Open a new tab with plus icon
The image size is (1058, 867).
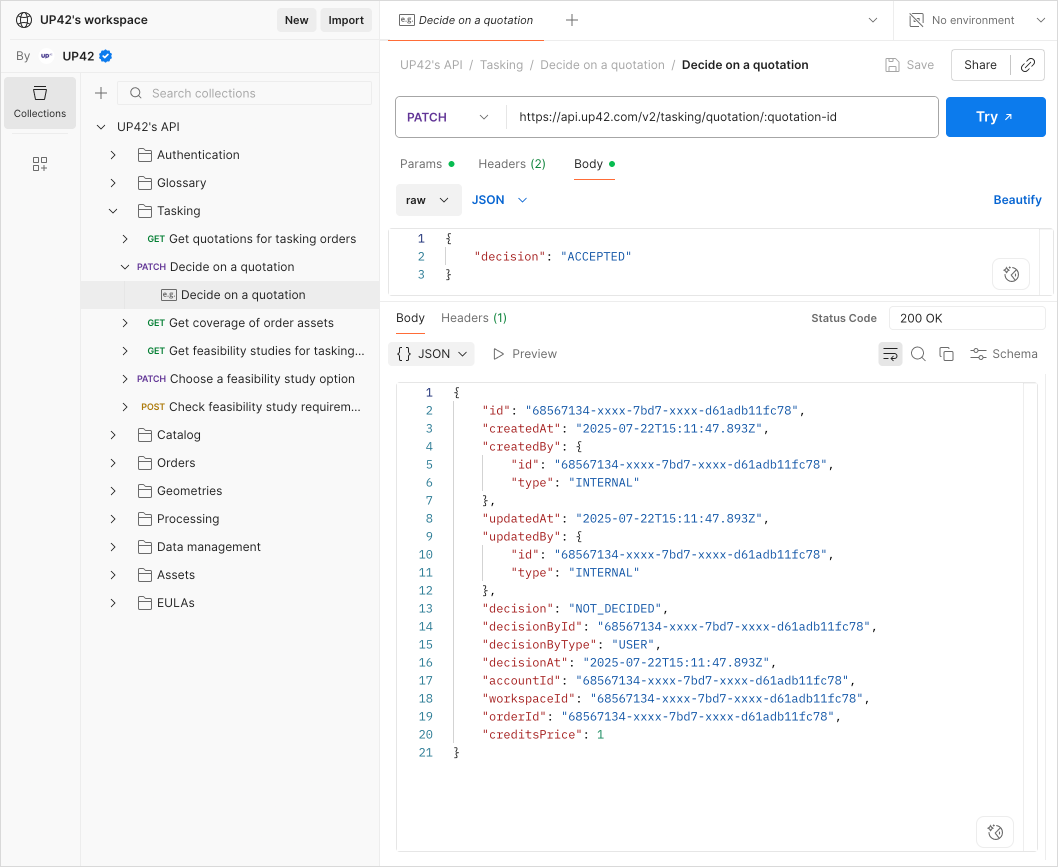click(x=572, y=20)
